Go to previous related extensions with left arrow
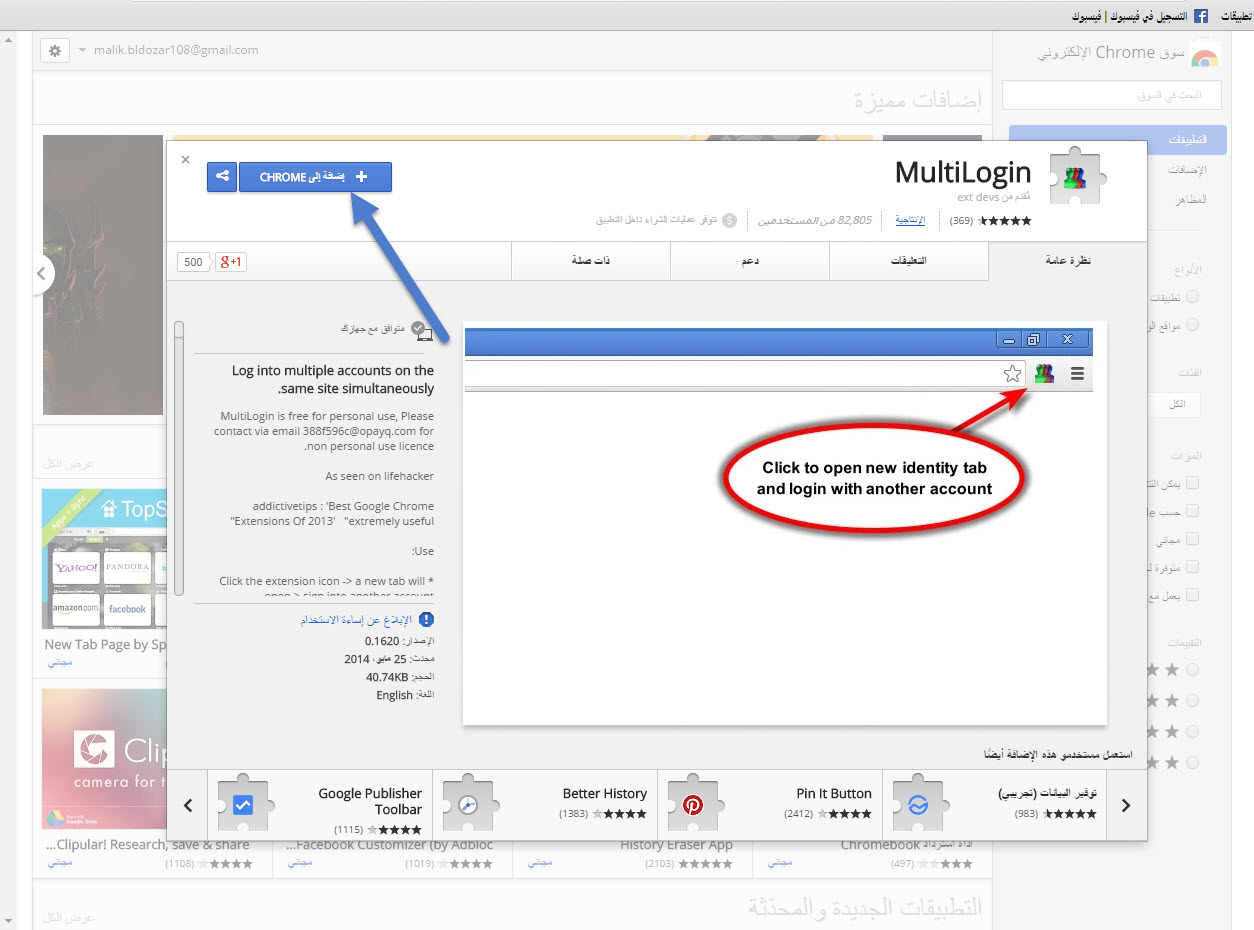The width and height of the screenshot is (1254, 930). point(188,805)
